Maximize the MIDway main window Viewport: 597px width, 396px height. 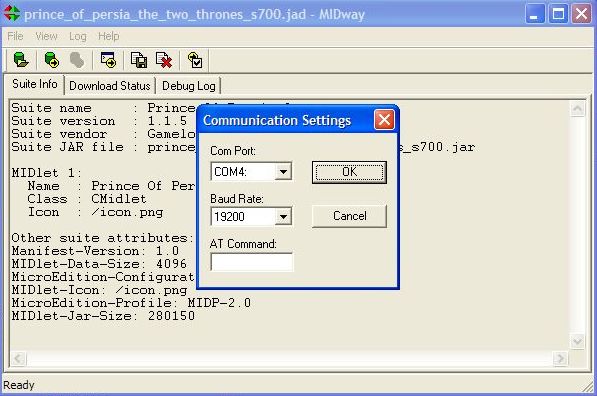pyautogui.click(x=558, y=14)
